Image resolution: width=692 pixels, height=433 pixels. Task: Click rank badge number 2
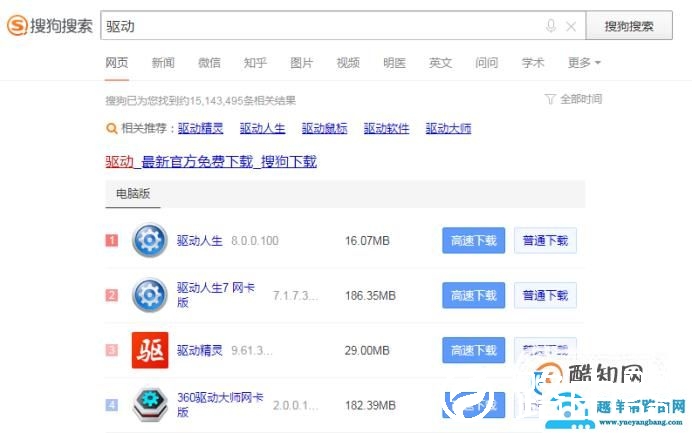click(x=112, y=295)
